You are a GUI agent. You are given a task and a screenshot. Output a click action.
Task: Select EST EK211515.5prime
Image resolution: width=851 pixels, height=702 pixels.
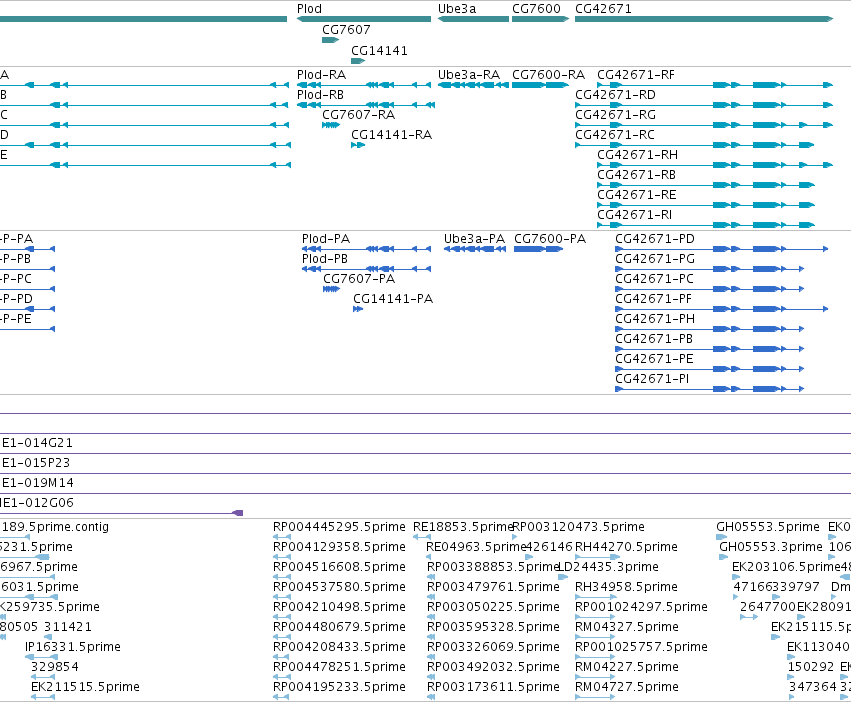point(85,687)
